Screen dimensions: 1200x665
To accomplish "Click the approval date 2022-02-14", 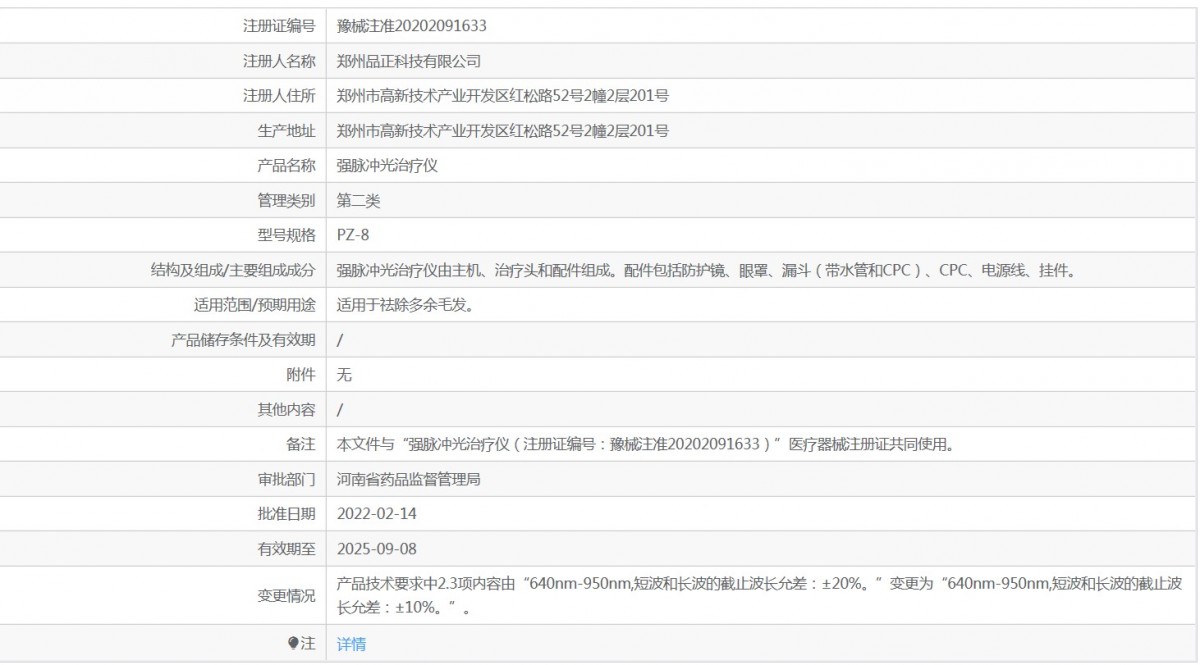I will [x=376, y=514].
